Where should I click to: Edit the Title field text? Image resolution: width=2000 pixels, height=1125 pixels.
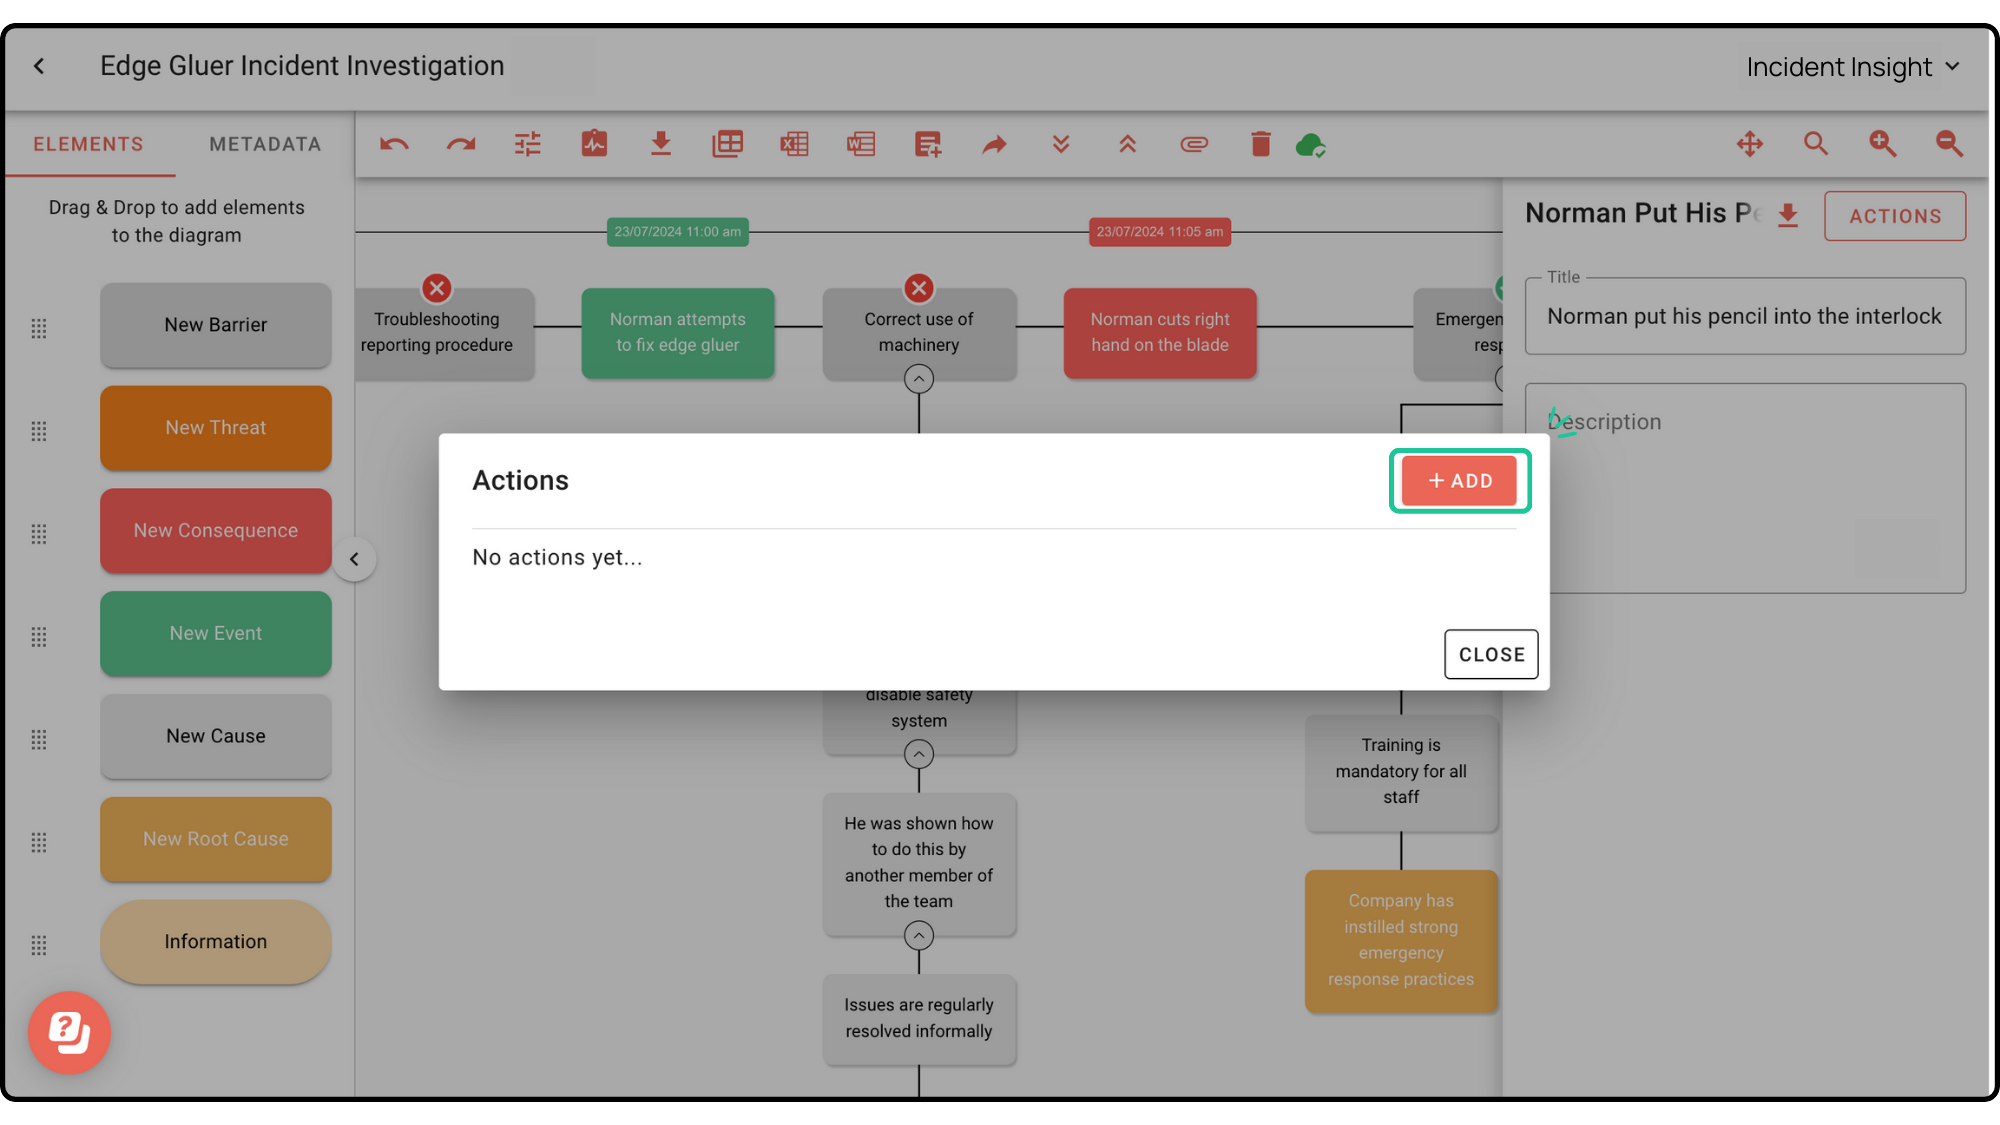[1744, 316]
